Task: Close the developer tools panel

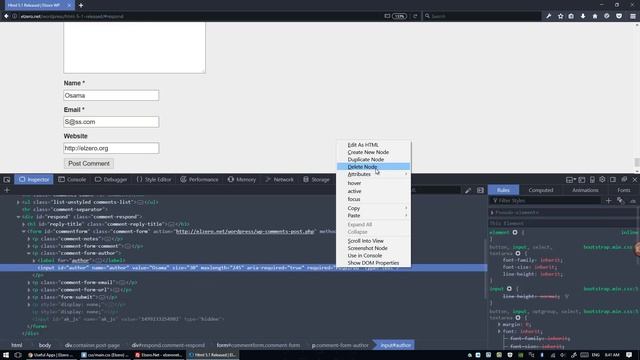Action: (x=635, y=180)
